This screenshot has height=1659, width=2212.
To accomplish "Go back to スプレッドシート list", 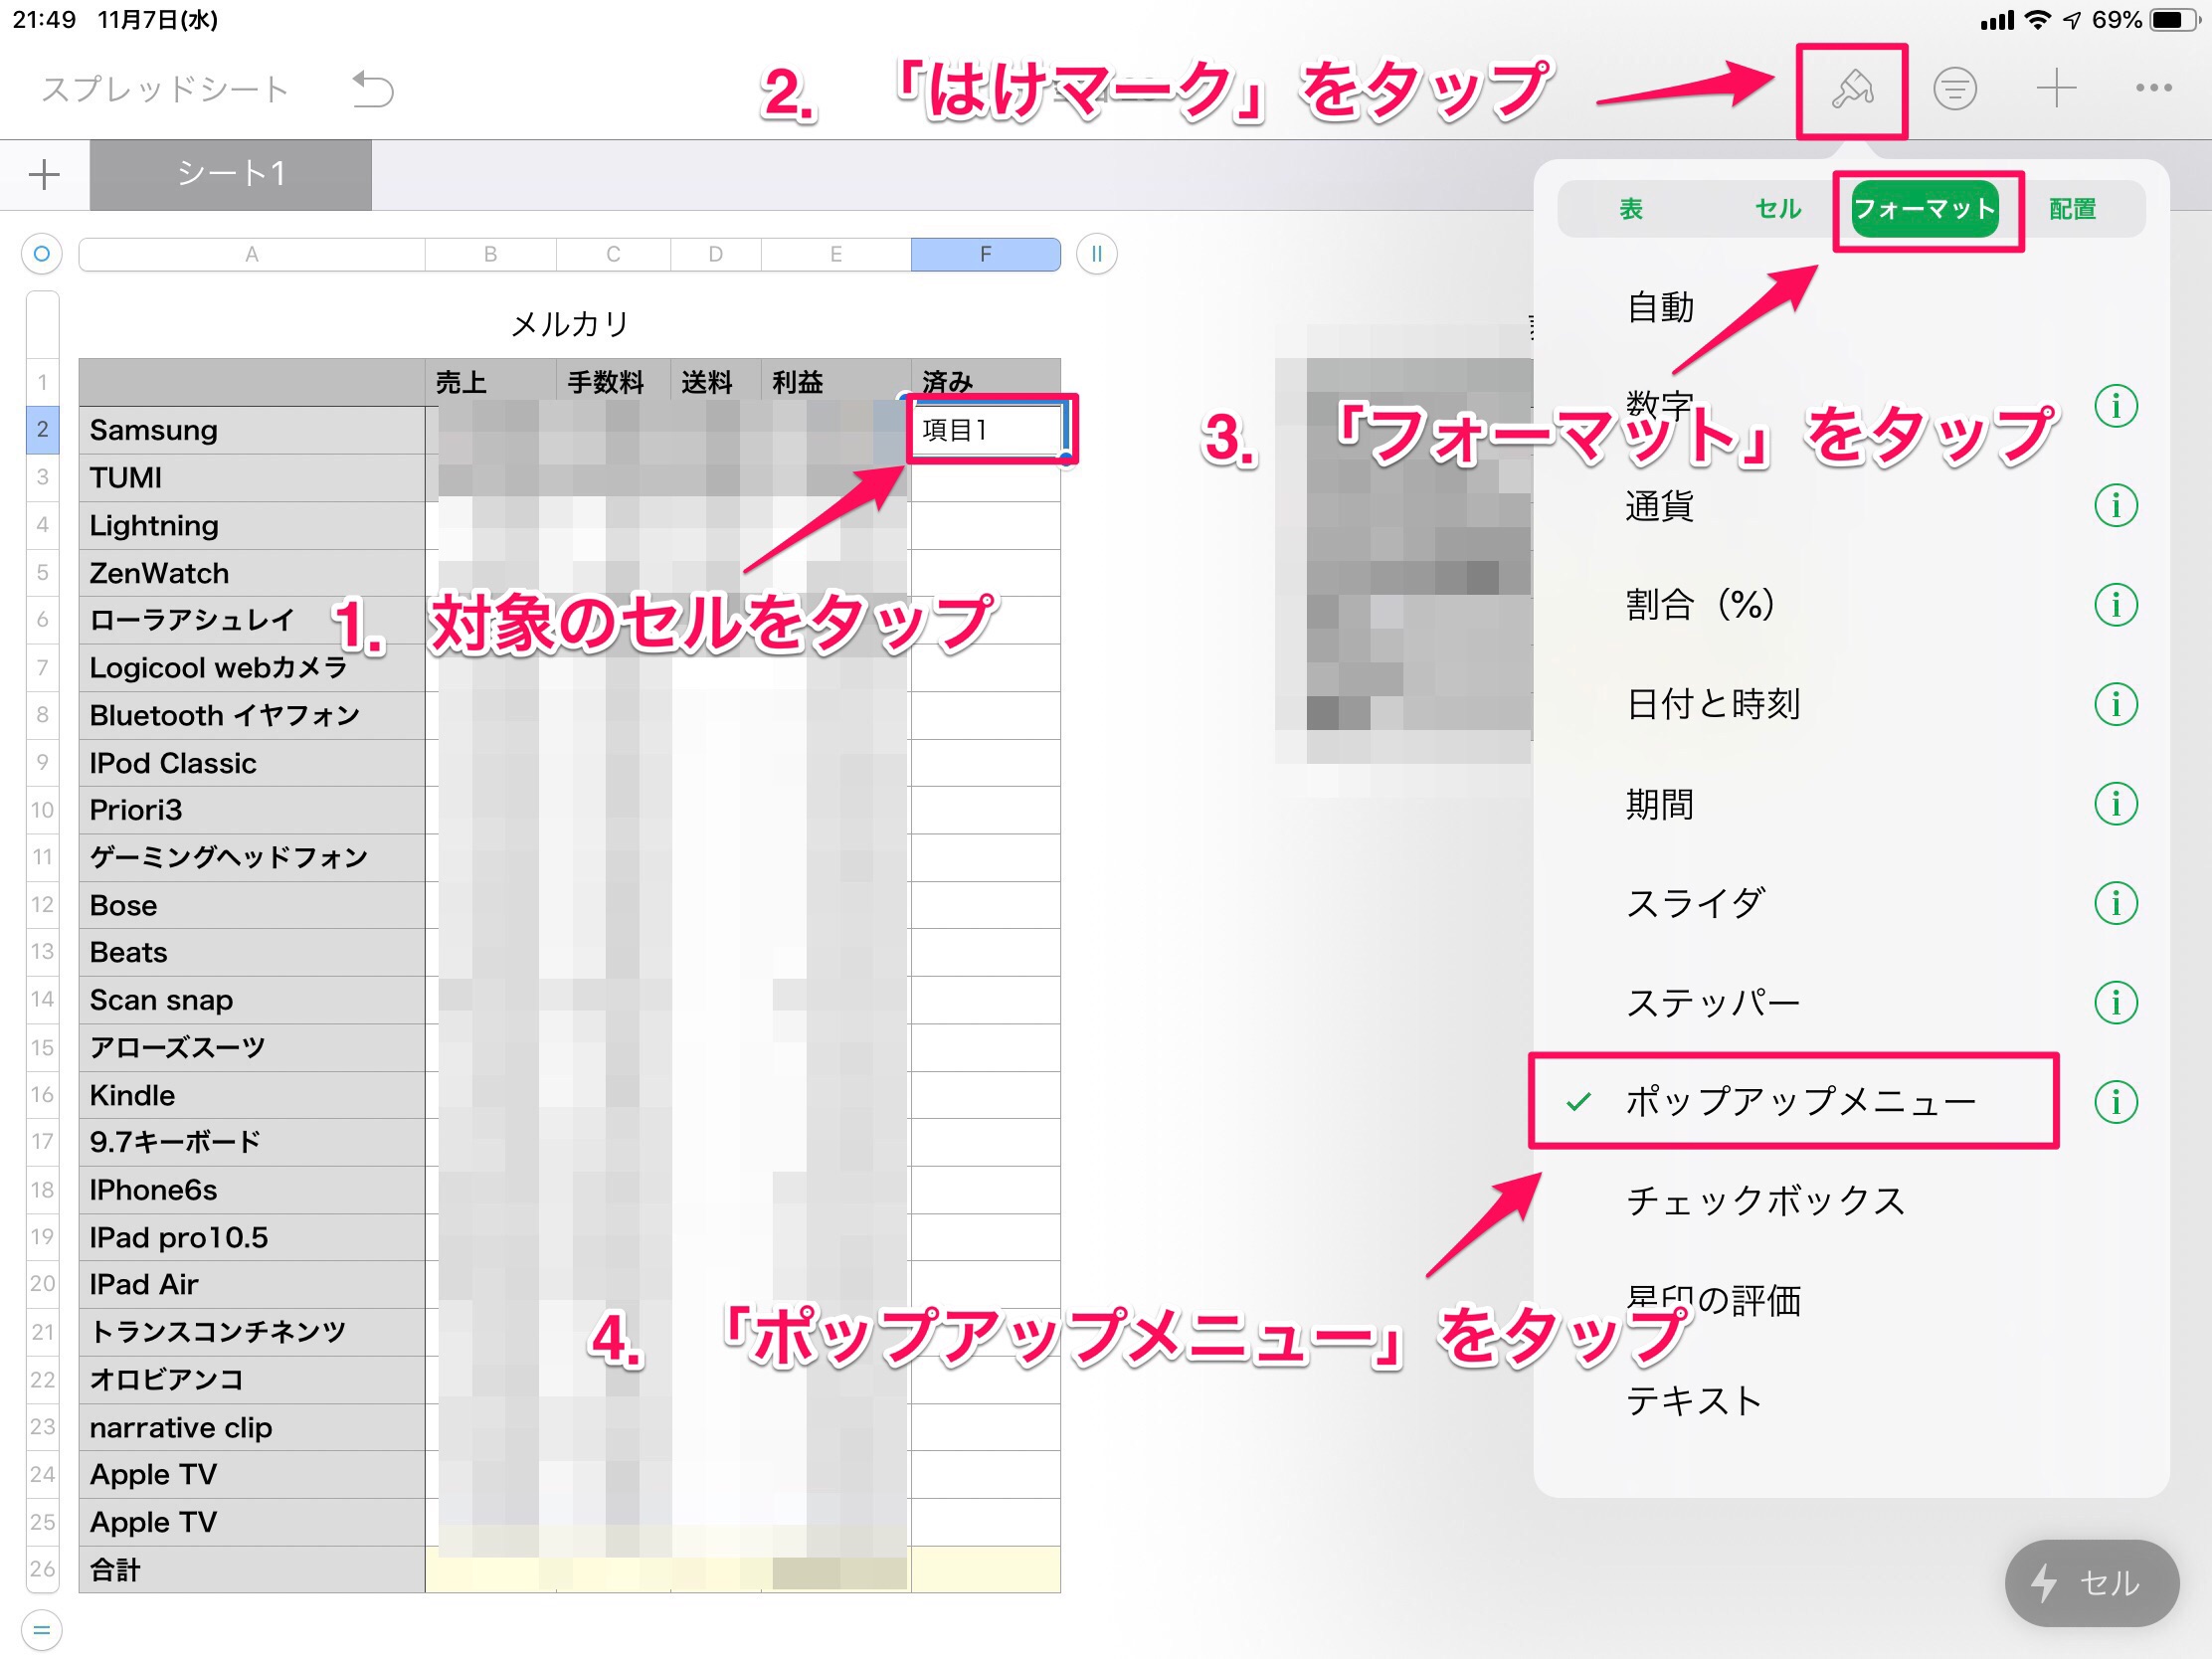I will (165, 89).
